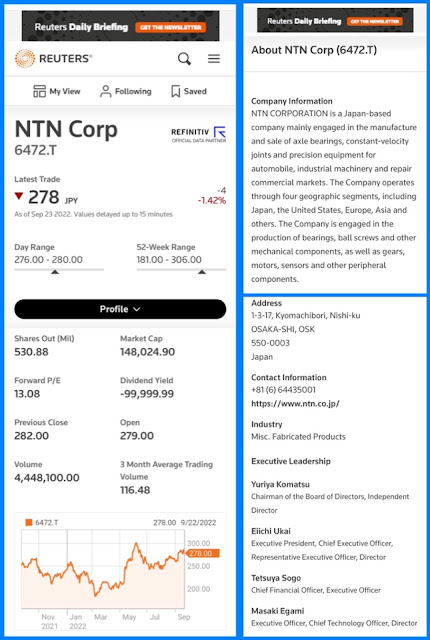Open the search magnifier icon

pyautogui.click(x=184, y=59)
